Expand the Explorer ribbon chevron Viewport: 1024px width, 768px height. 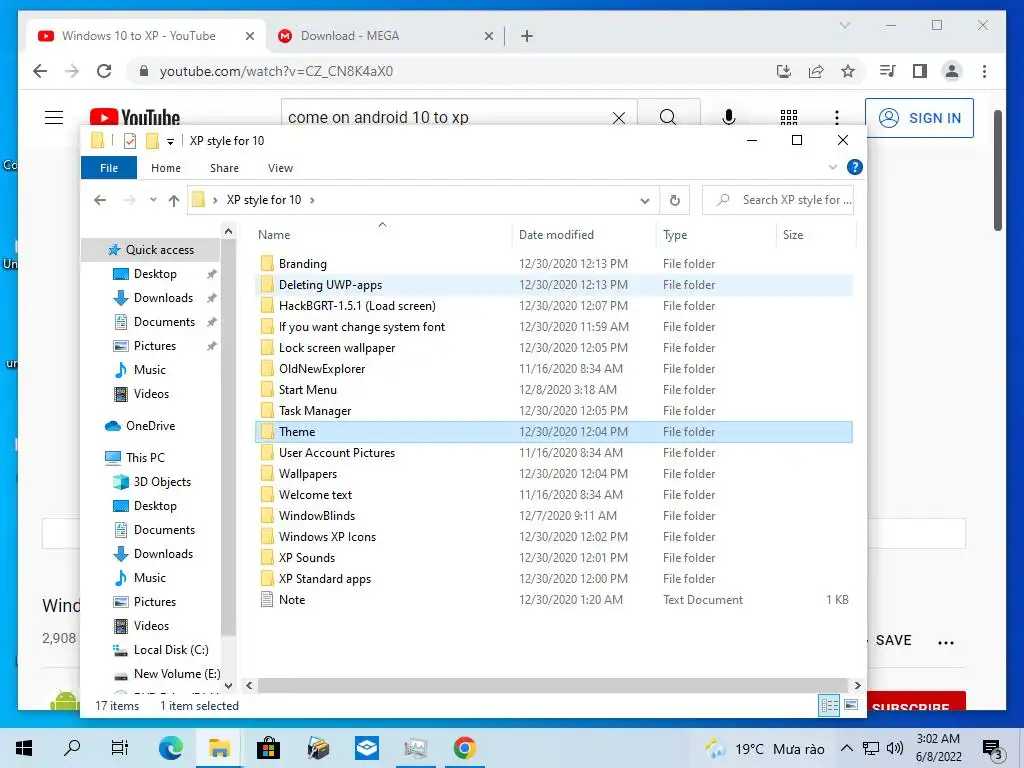point(833,167)
